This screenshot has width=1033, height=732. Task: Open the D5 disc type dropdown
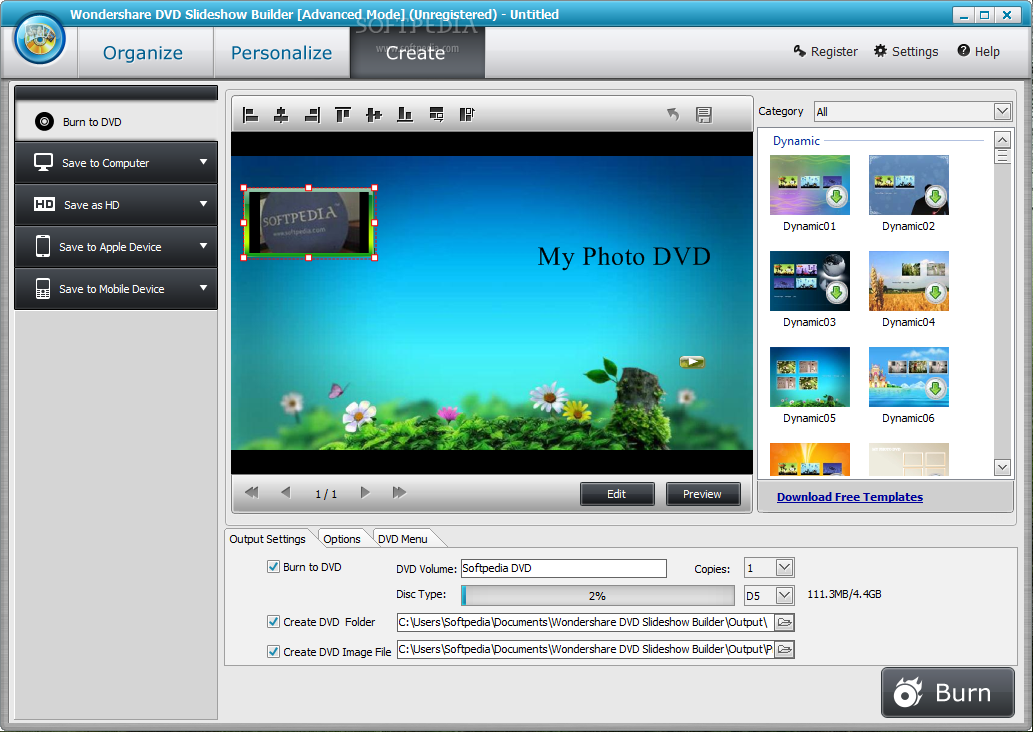[x=784, y=596]
